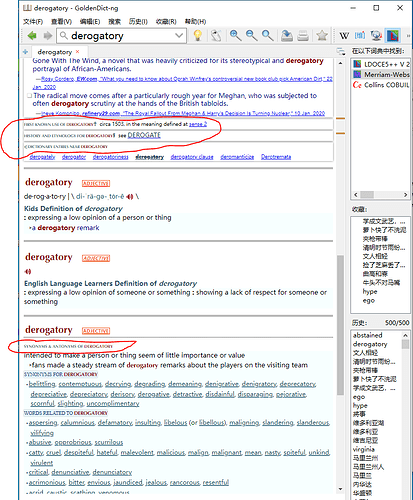413x500 pixels.
Task: Select ego in the favorites (收藏) panel
Action: coord(369,300)
